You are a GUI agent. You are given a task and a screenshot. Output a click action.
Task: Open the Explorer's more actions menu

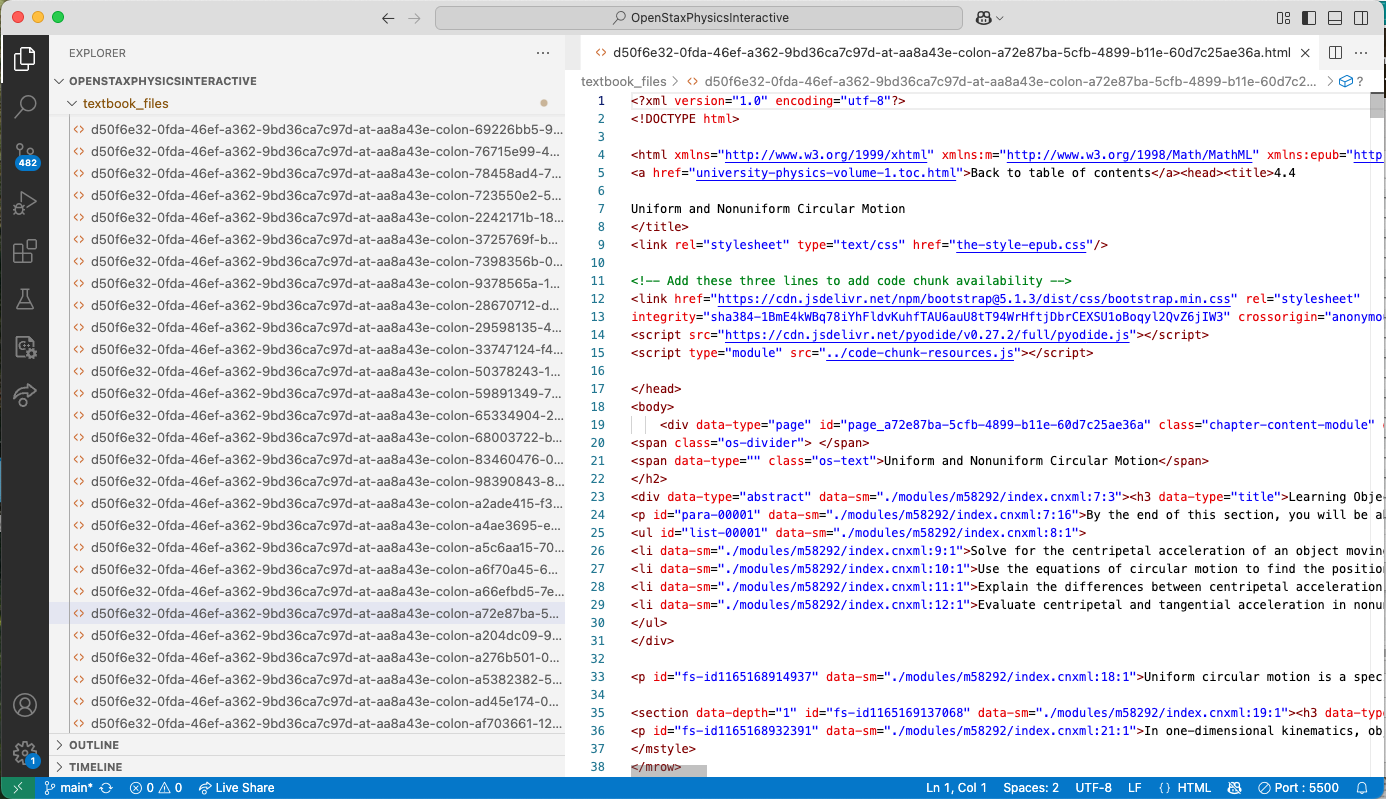pyautogui.click(x=543, y=53)
